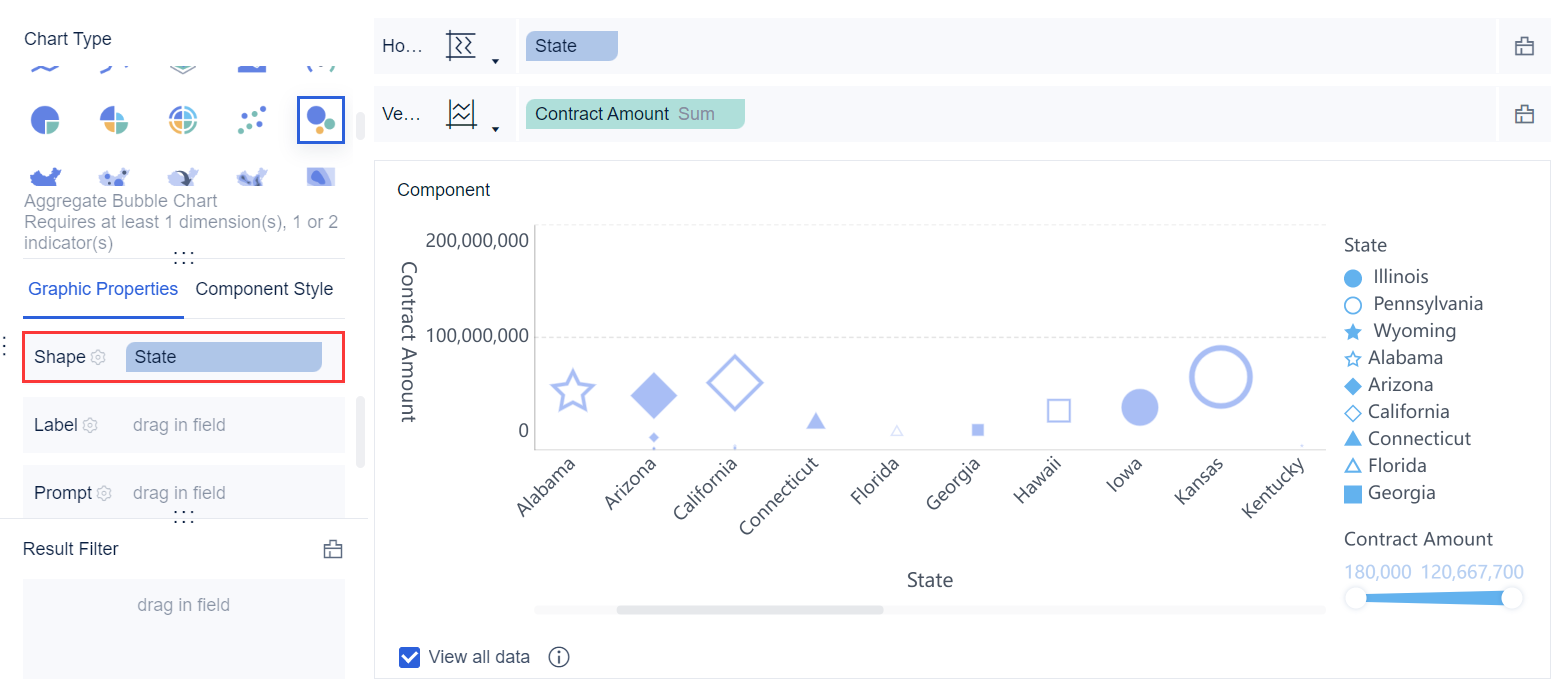Uncheck the View all data checkbox
The image size is (1567, 684).
click(x=409, y=657)
